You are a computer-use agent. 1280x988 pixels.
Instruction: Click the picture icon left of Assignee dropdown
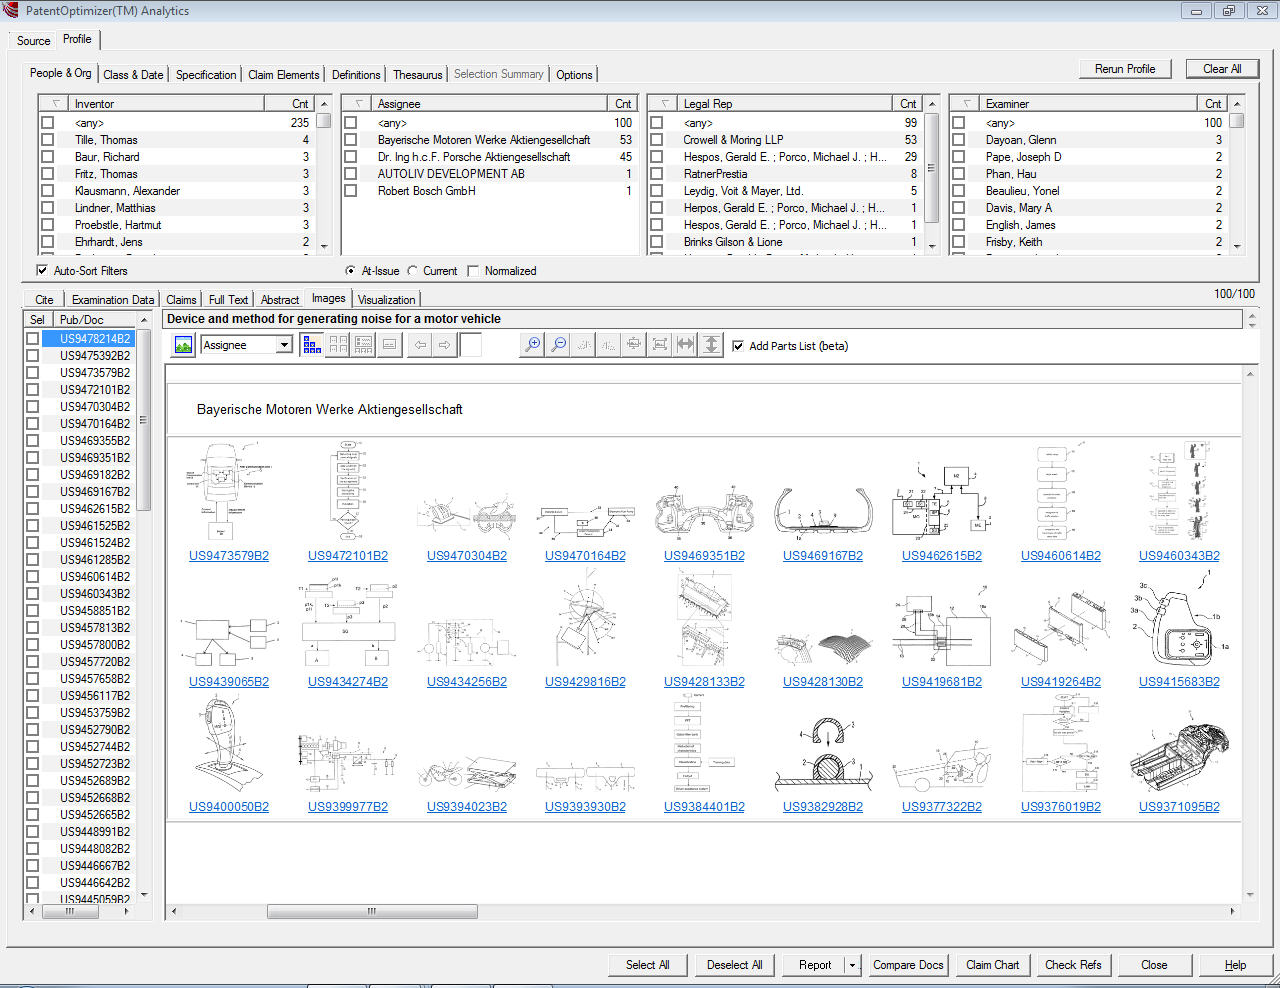point(183,345)
